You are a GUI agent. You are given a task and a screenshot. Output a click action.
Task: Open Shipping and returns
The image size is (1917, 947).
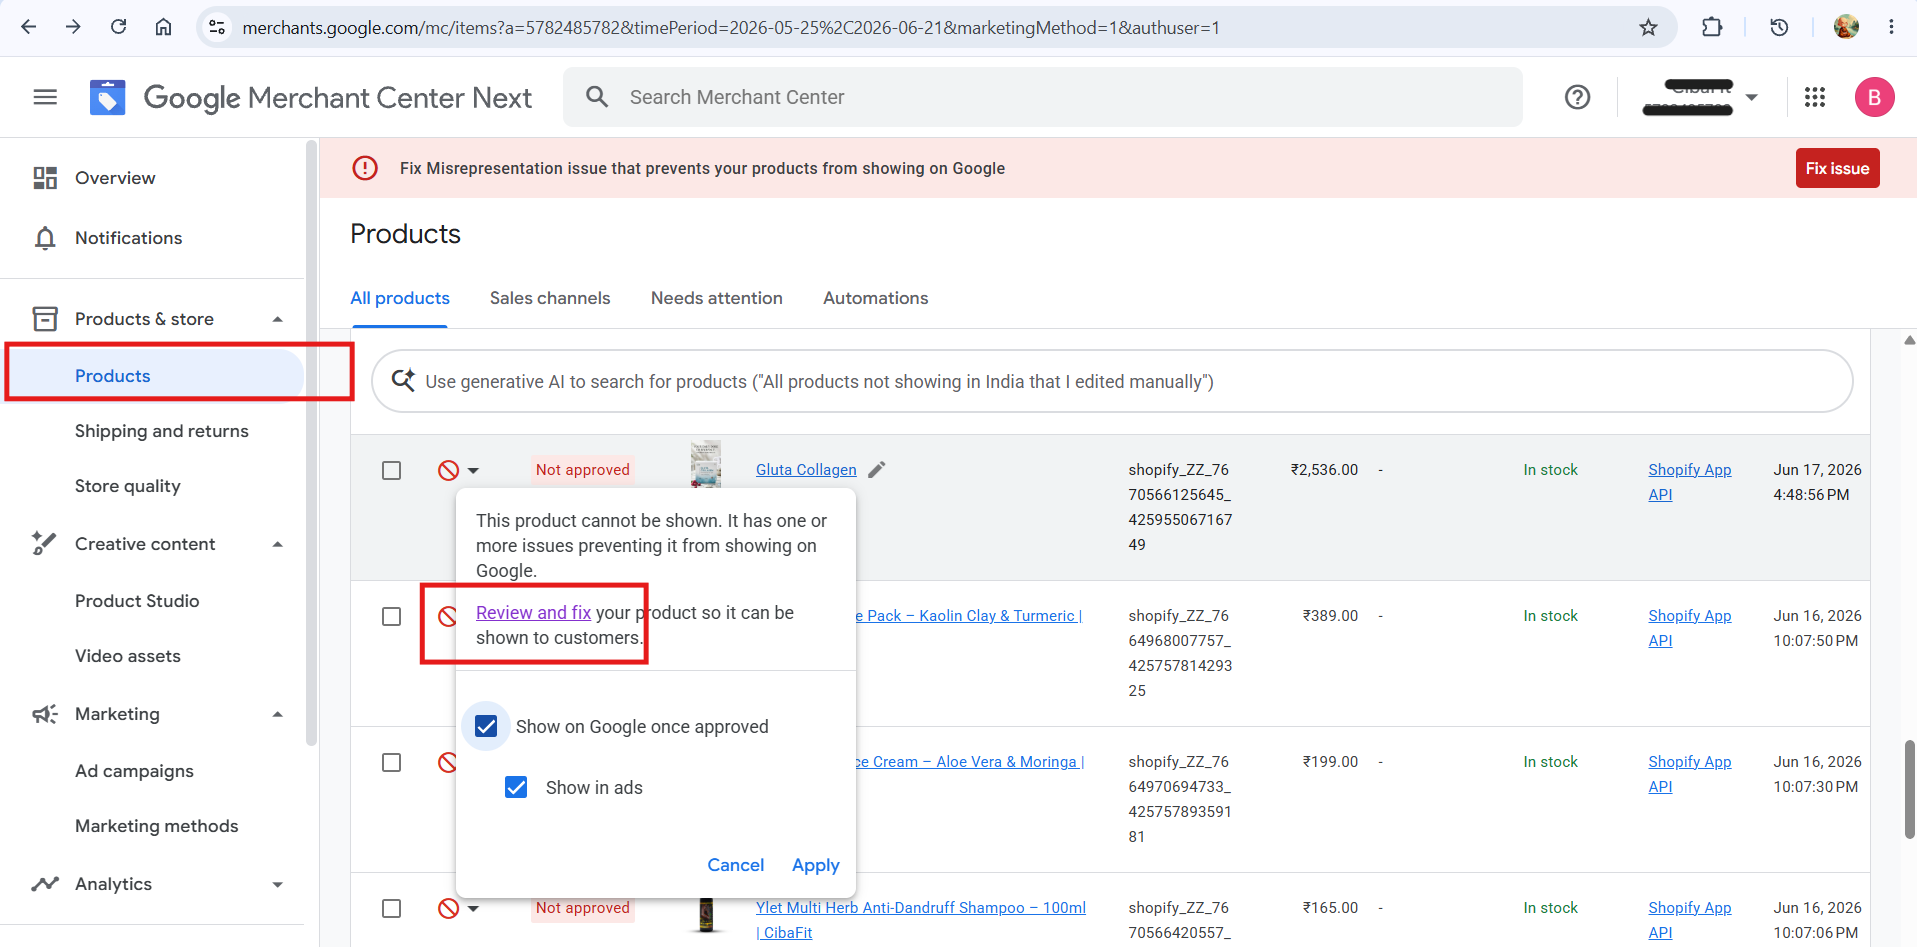pos(162,431)
